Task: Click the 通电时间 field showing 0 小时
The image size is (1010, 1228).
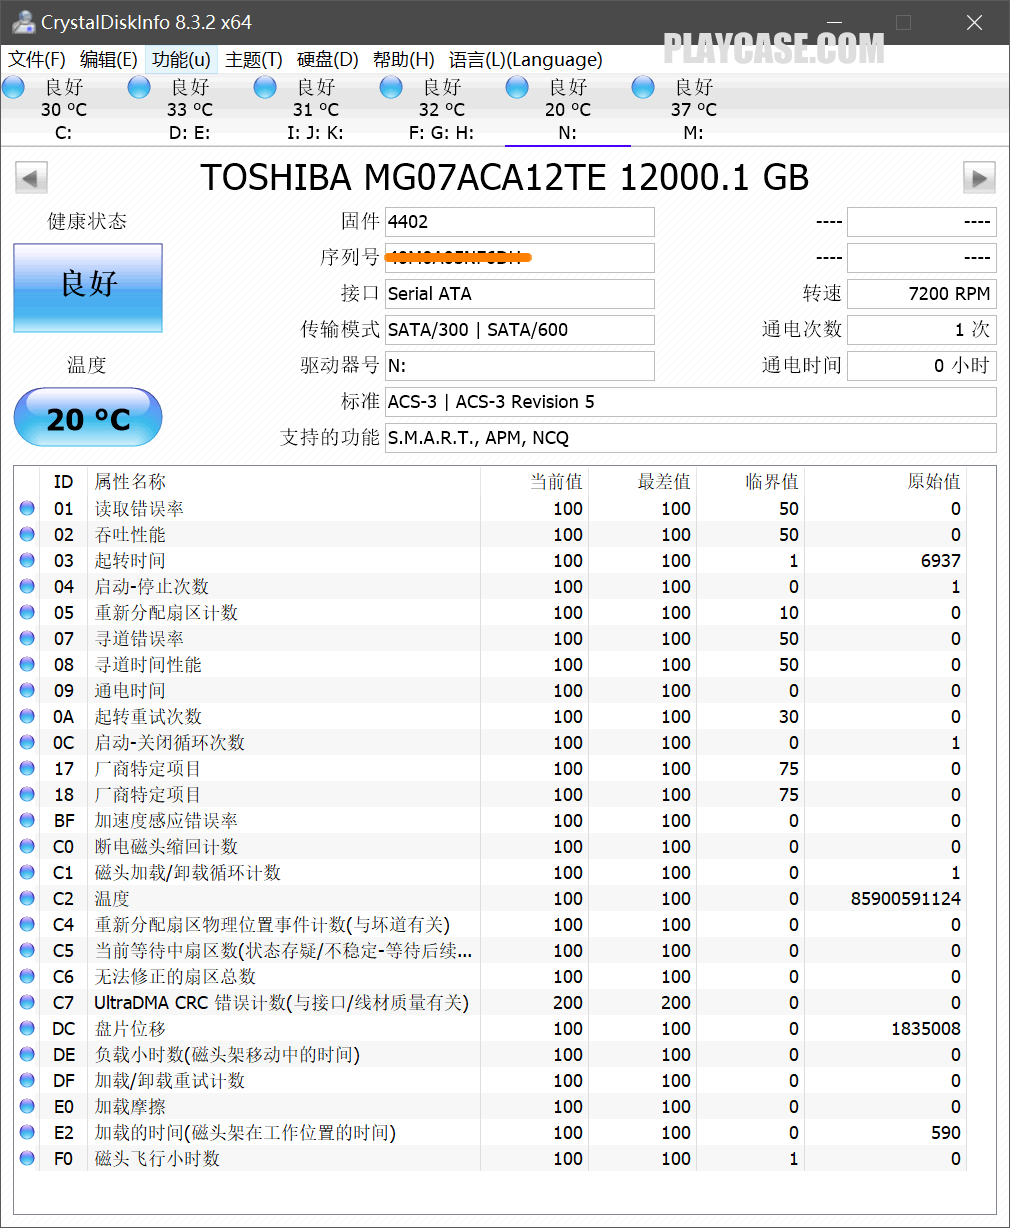Action: (x=922, y=366)
